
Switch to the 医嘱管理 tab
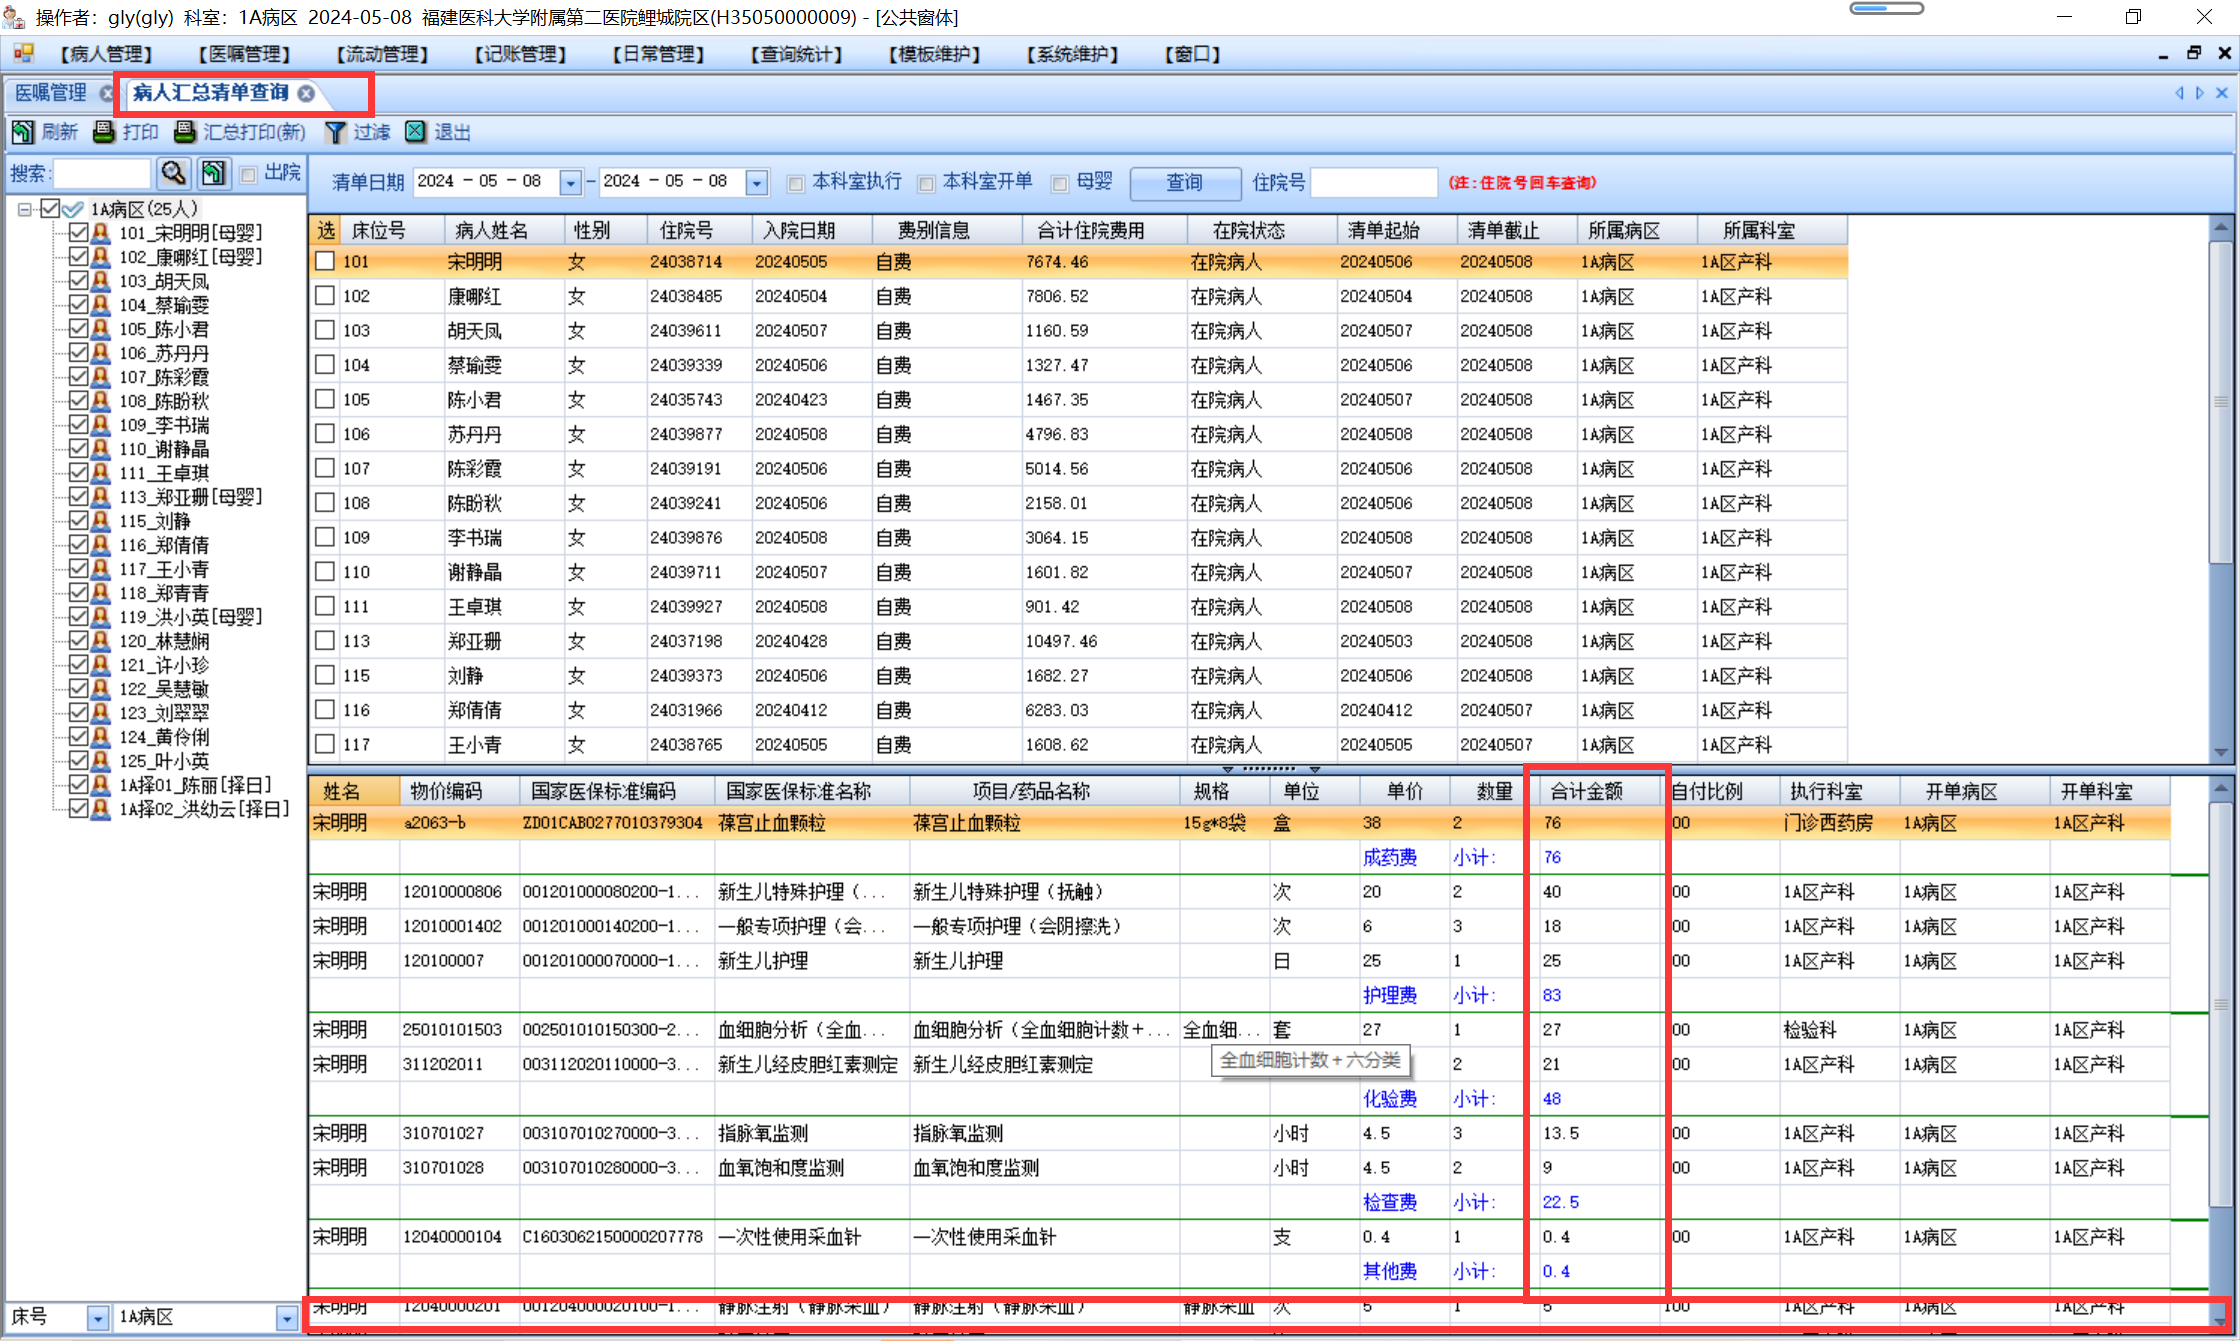click(51, 93)
